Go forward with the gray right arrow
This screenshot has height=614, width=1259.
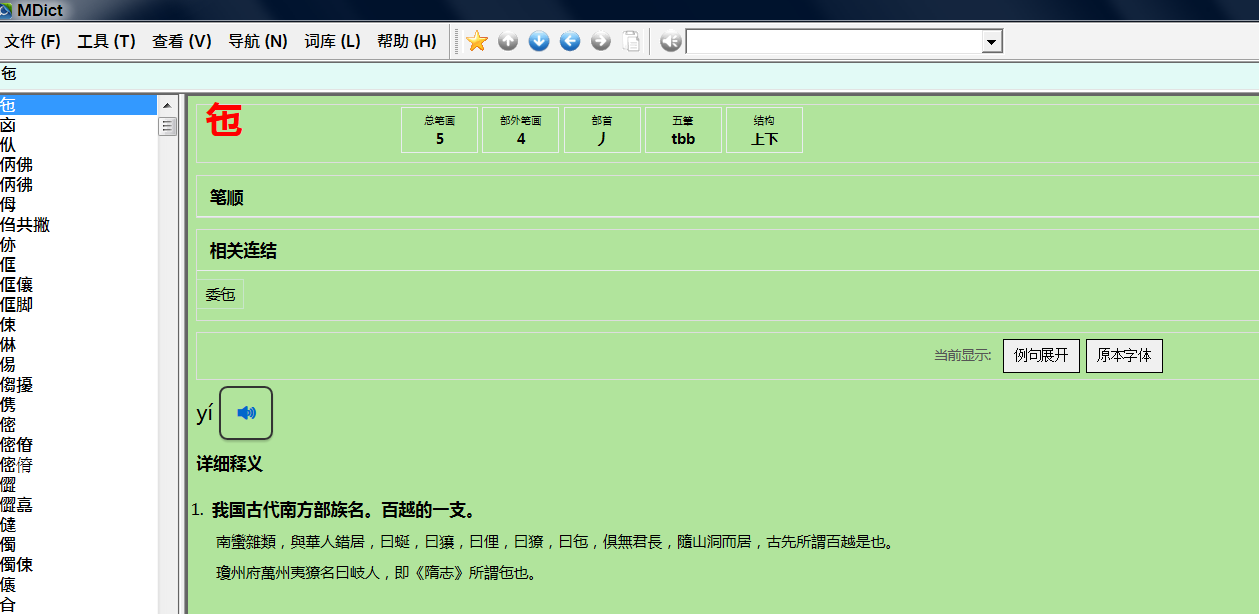tap(601, 41)
